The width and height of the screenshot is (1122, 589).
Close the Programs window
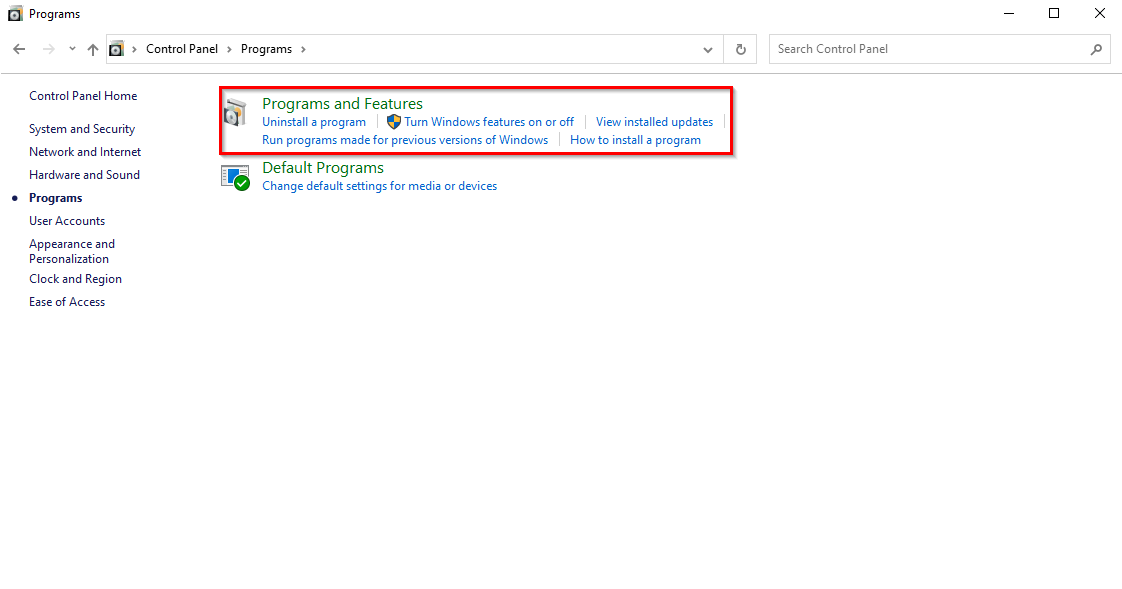tap(1099, 14)
